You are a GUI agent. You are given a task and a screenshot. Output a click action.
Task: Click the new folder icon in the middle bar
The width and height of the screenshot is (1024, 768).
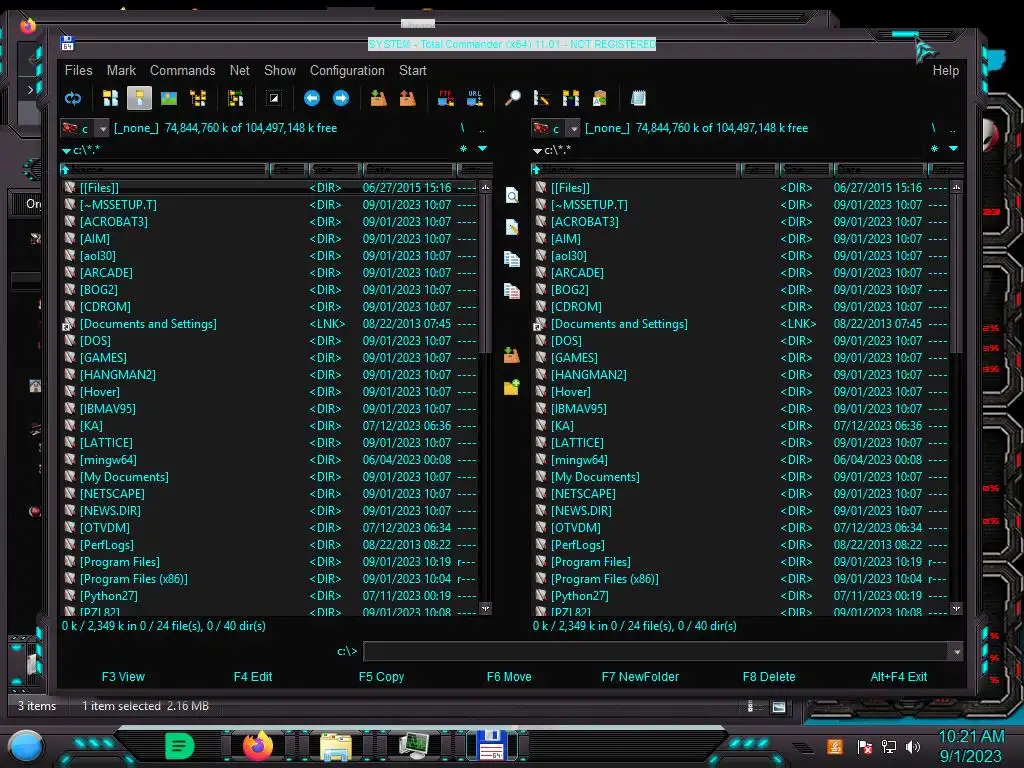pyautogui.click(x=512, y=387)
